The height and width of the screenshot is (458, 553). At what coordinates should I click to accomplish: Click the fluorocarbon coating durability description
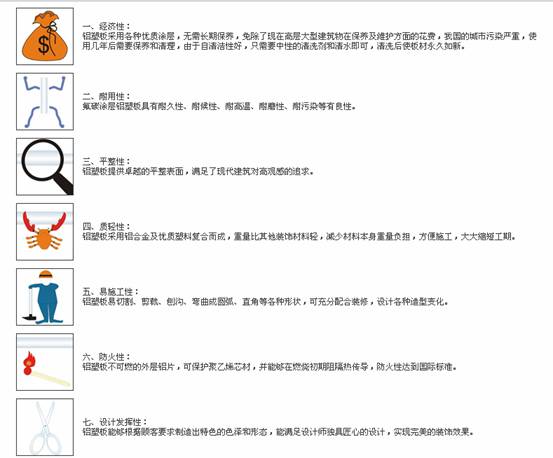[219, 106]
